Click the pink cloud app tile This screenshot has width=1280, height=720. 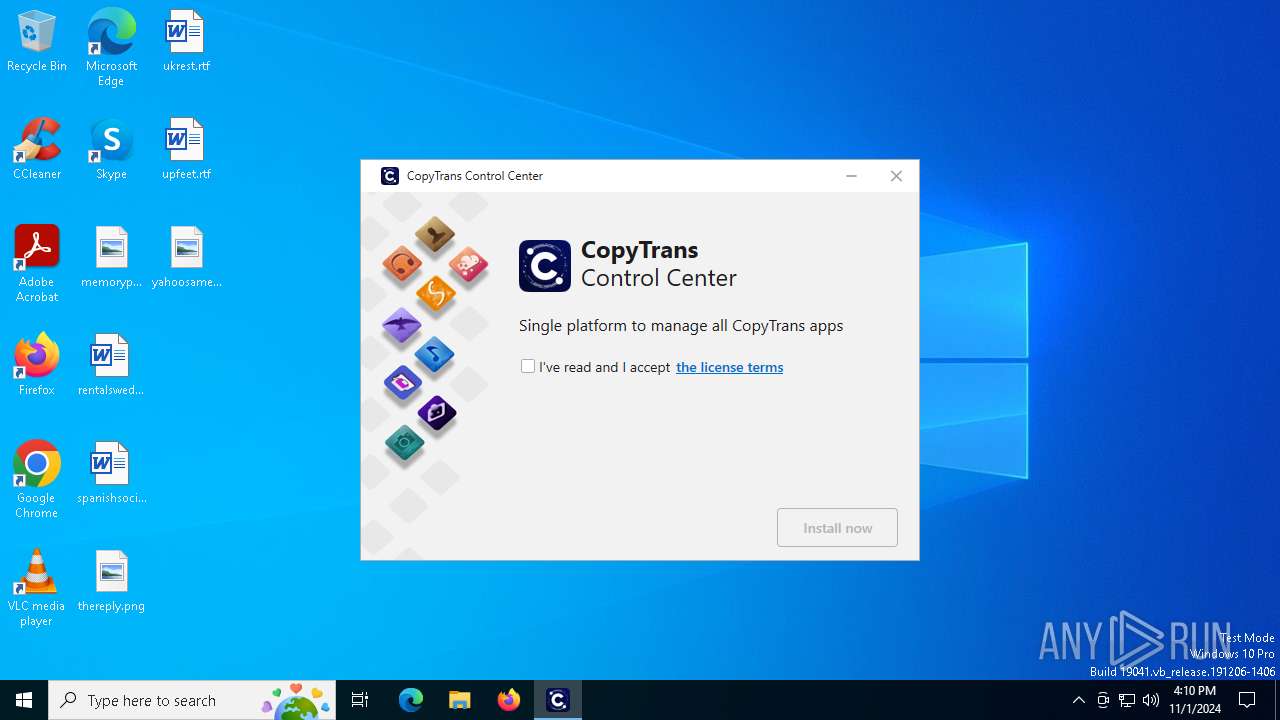coord(468,266)
